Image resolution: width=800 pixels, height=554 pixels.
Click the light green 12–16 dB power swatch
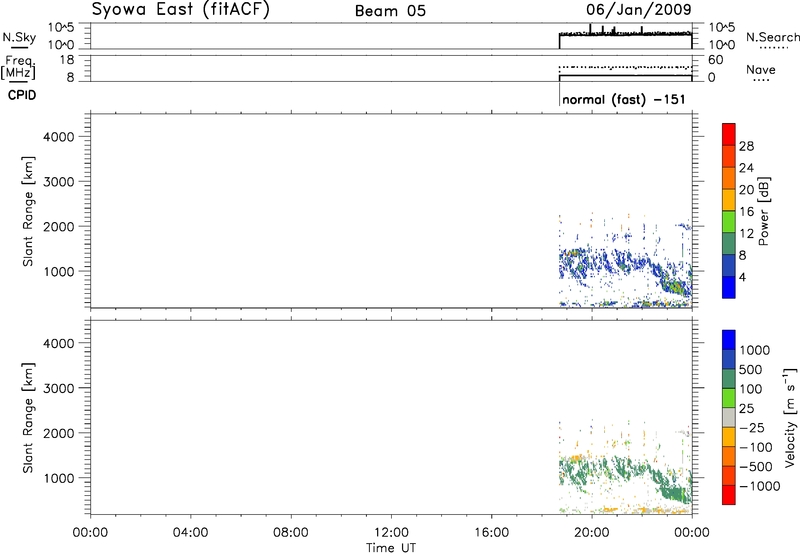729,221
